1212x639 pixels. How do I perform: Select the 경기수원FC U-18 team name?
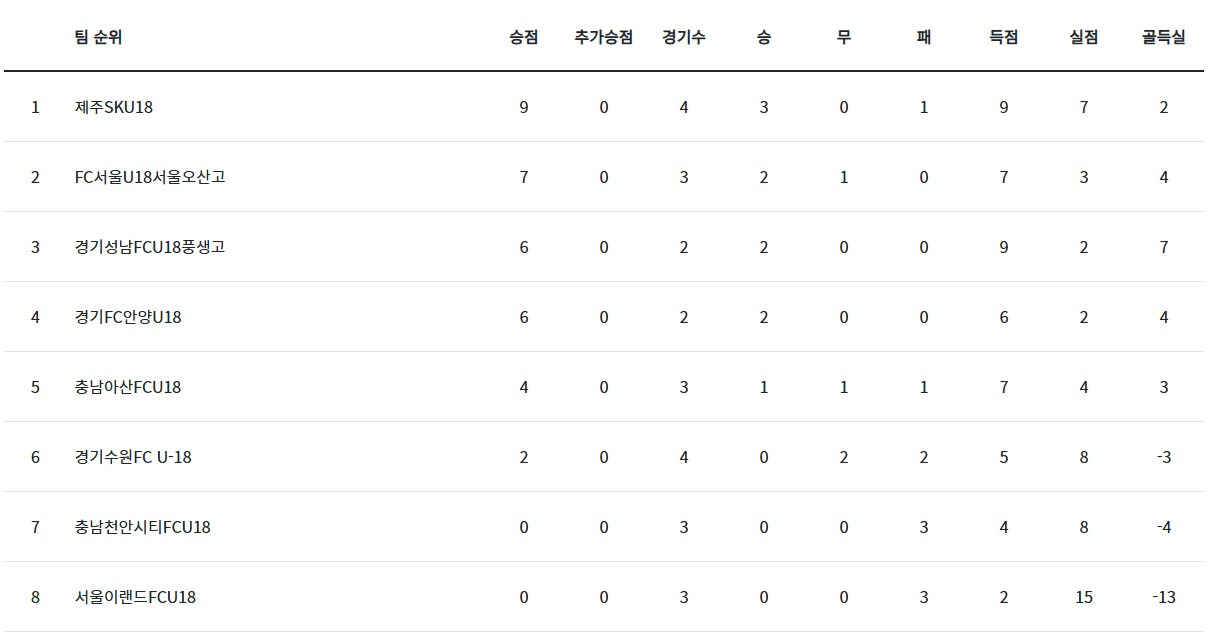(x=133, y=457)
